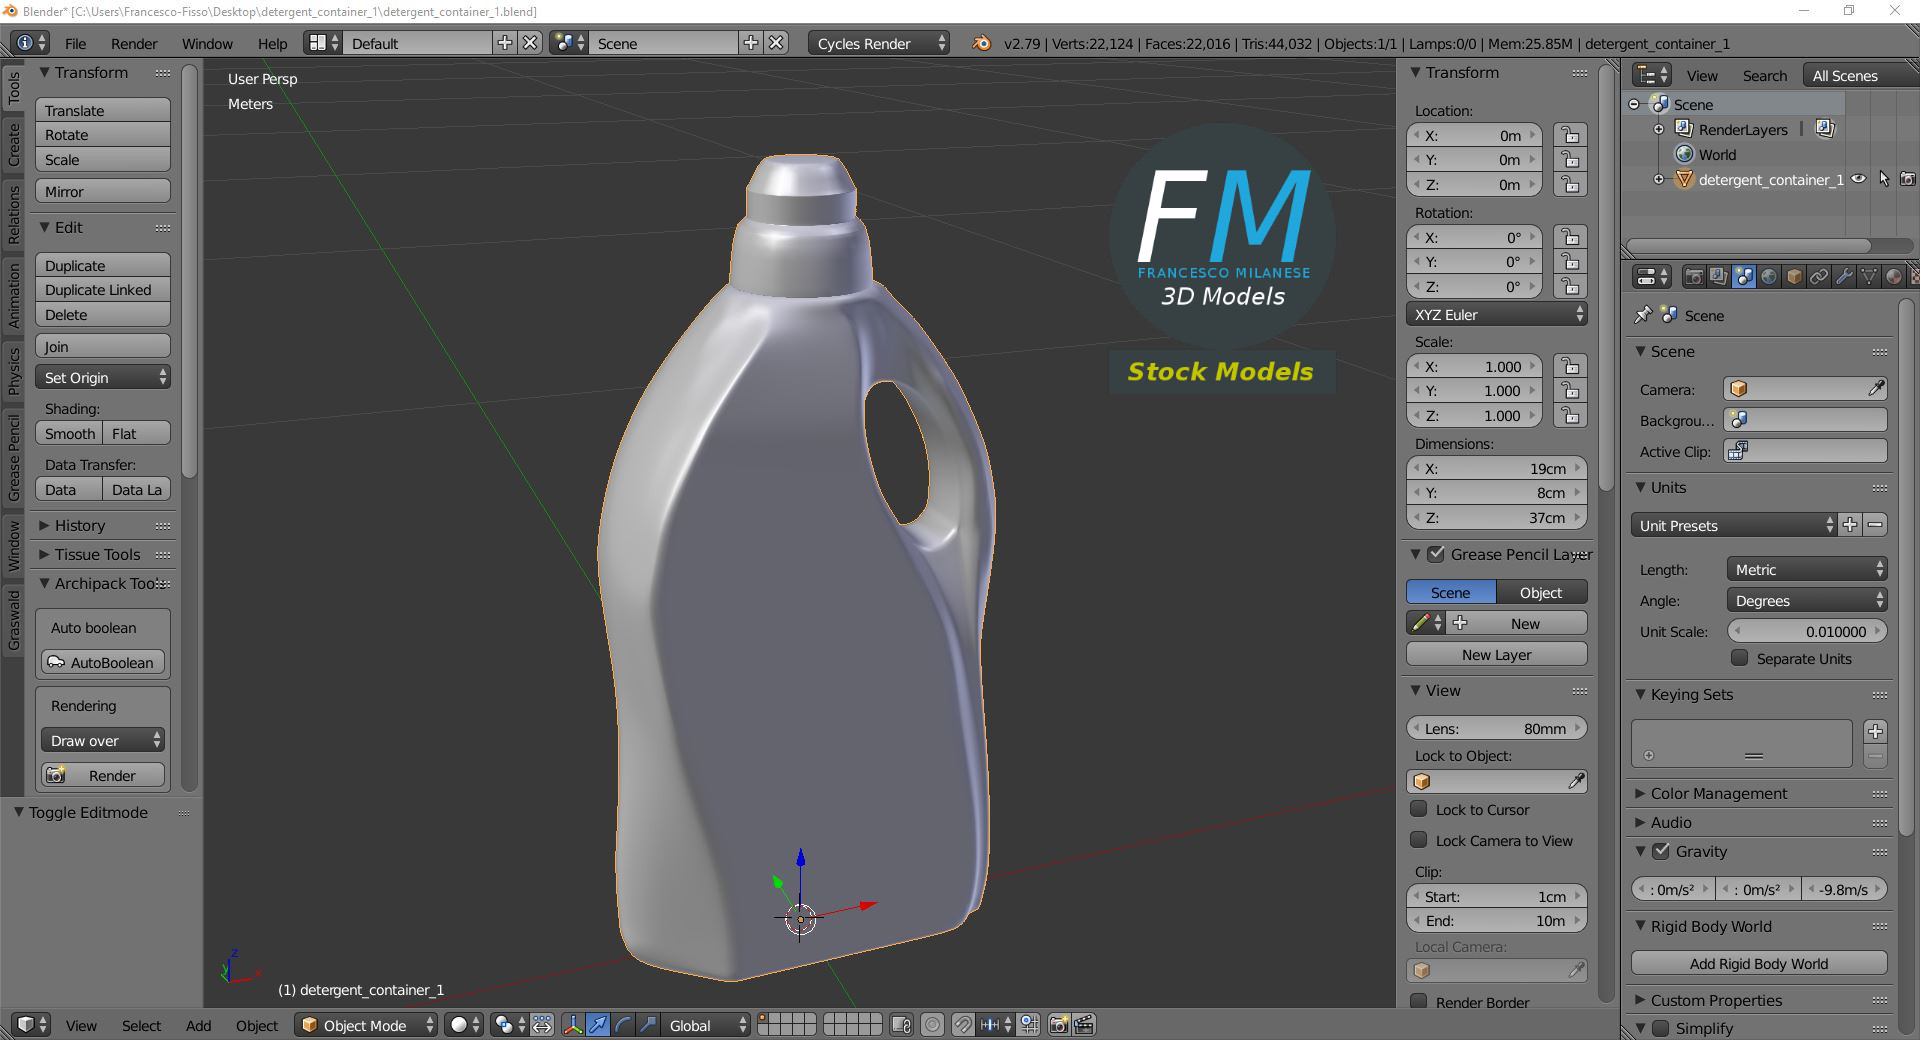Click the 3D manipulator toggle icon
This screenshot has width=1920, height=1040.
coord(573,1025)
